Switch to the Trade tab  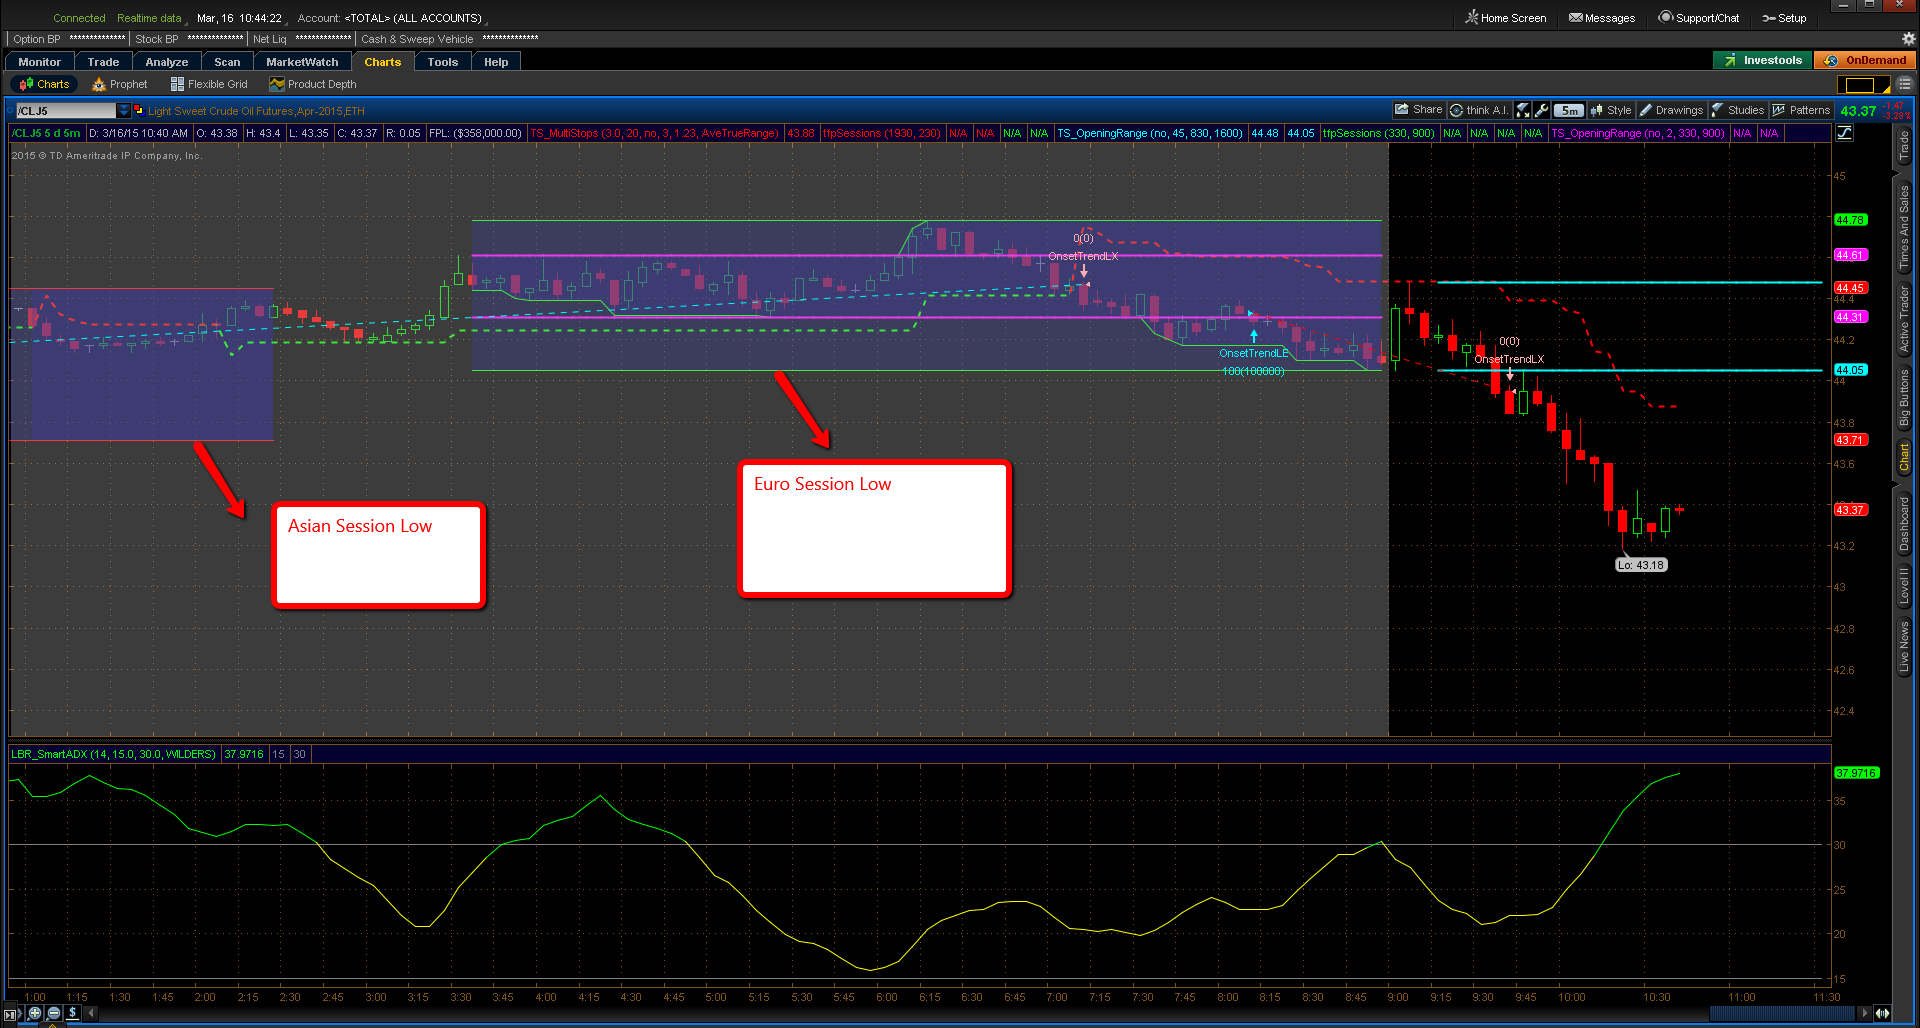(103, 62)
